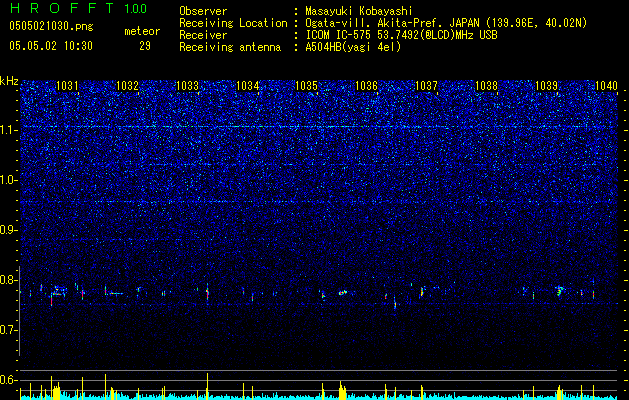Click the HROFFT 1.0.0 title text
Image resolution: width=629 pixels, height=400 pixels.
pos(78,8)
